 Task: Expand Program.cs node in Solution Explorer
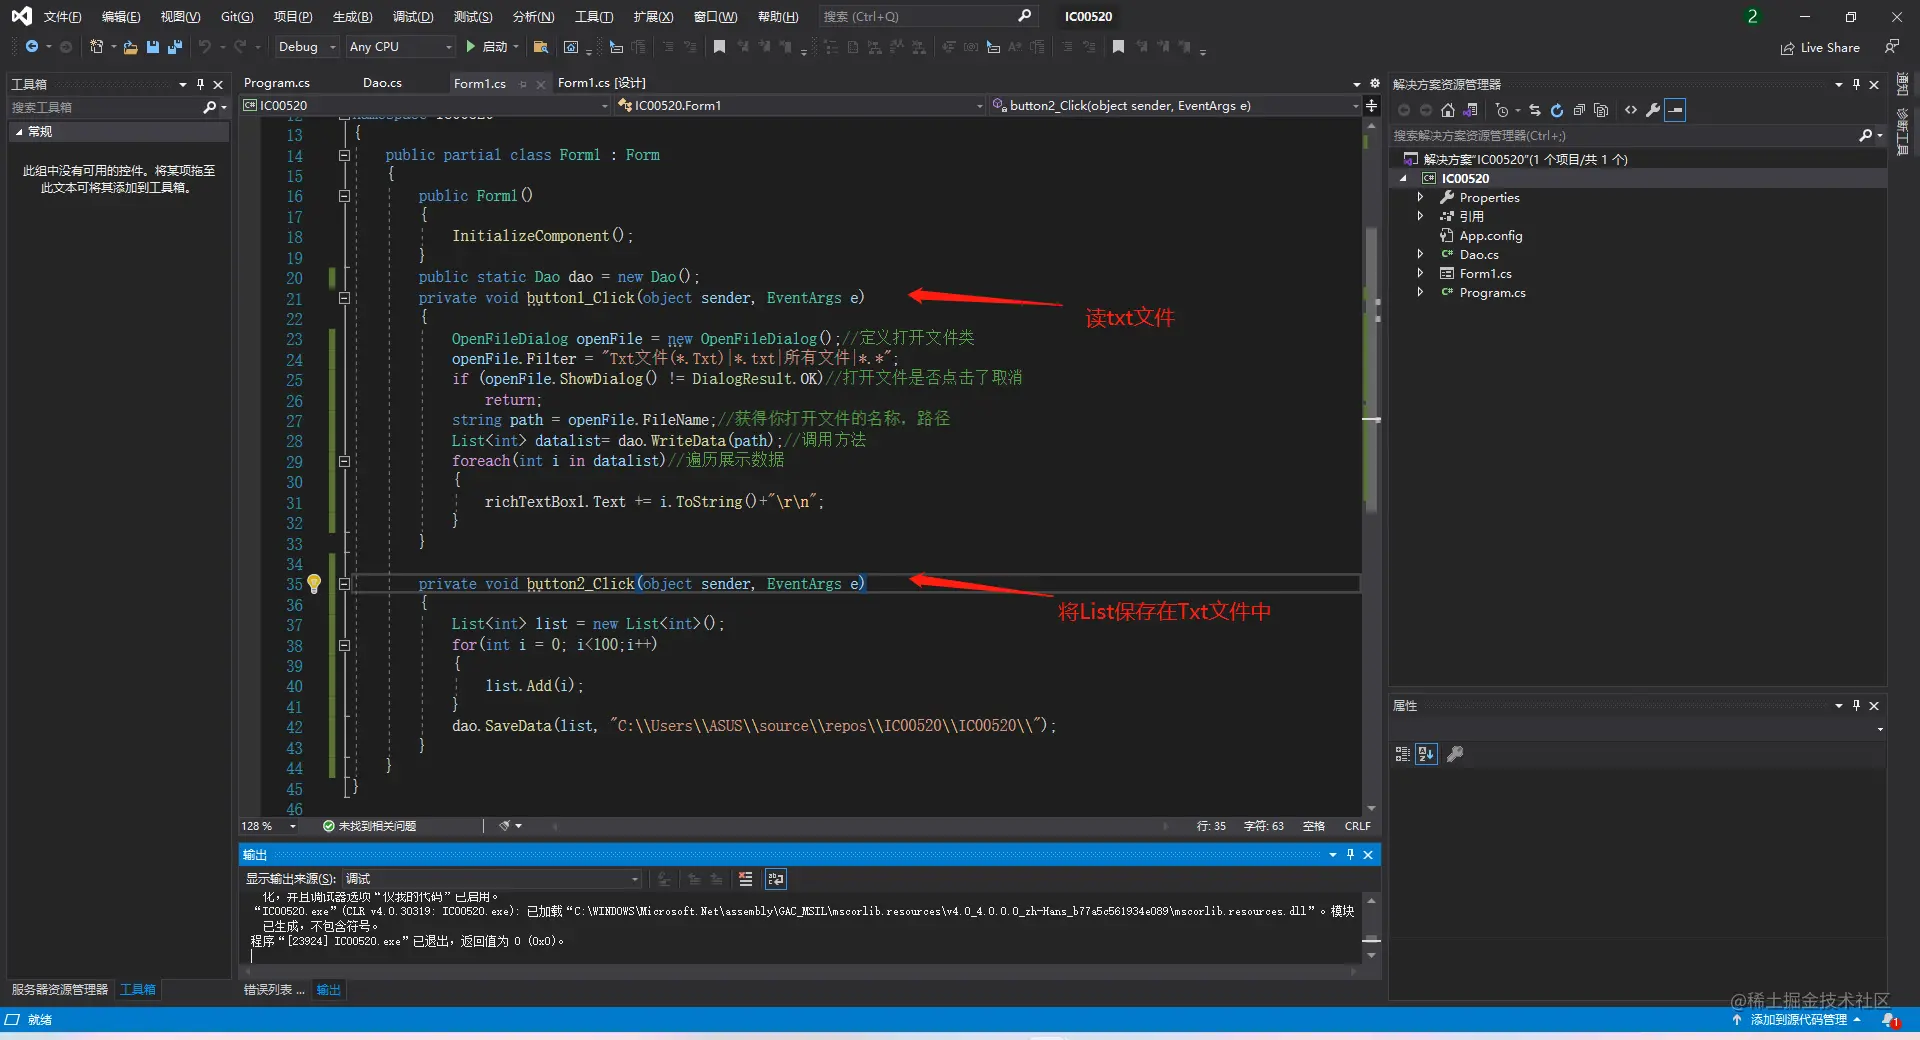1420,292
